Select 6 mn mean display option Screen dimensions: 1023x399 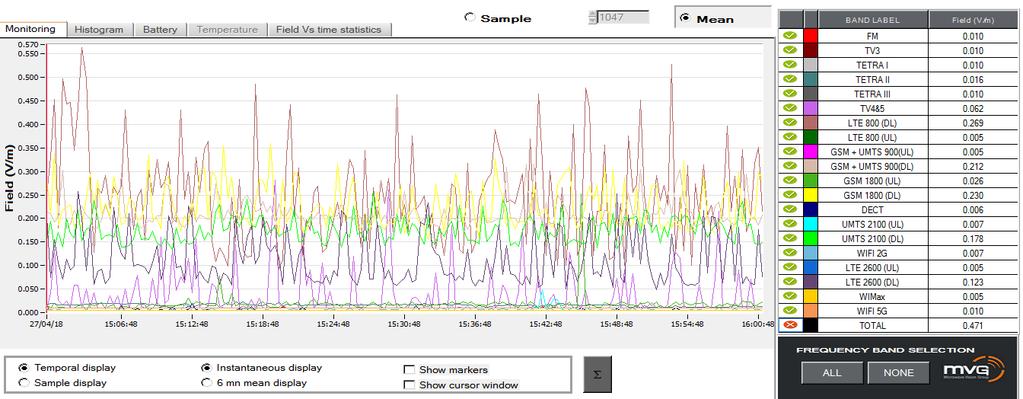click(206, 383)
